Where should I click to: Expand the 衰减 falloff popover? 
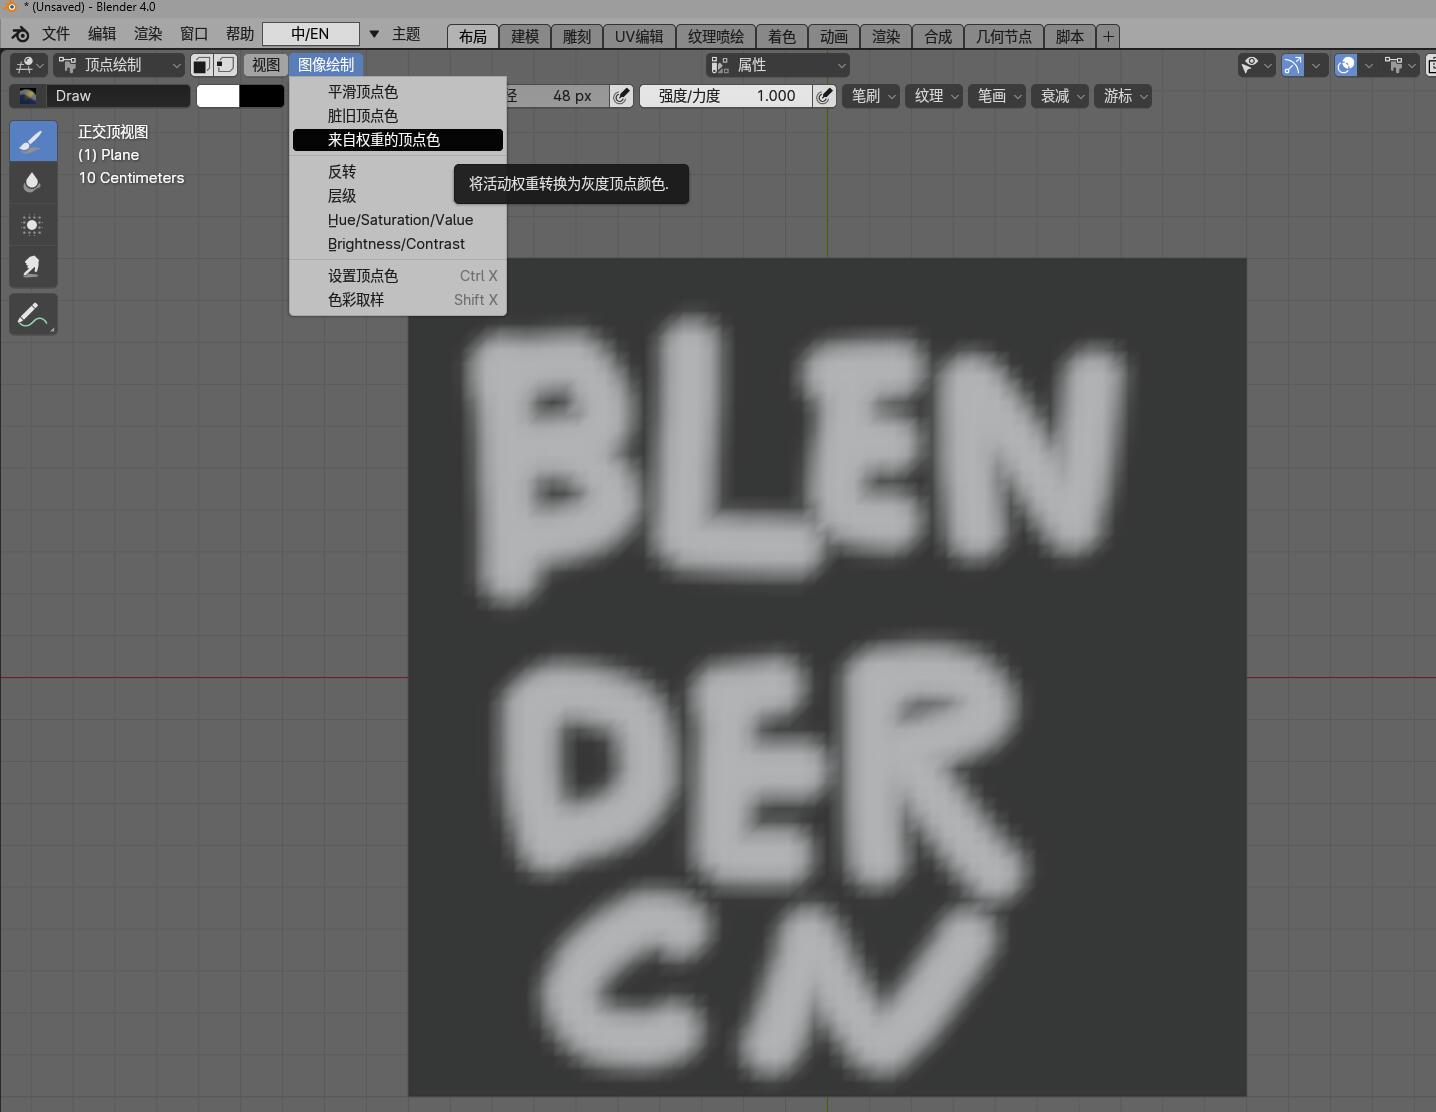coord(1060,96)
